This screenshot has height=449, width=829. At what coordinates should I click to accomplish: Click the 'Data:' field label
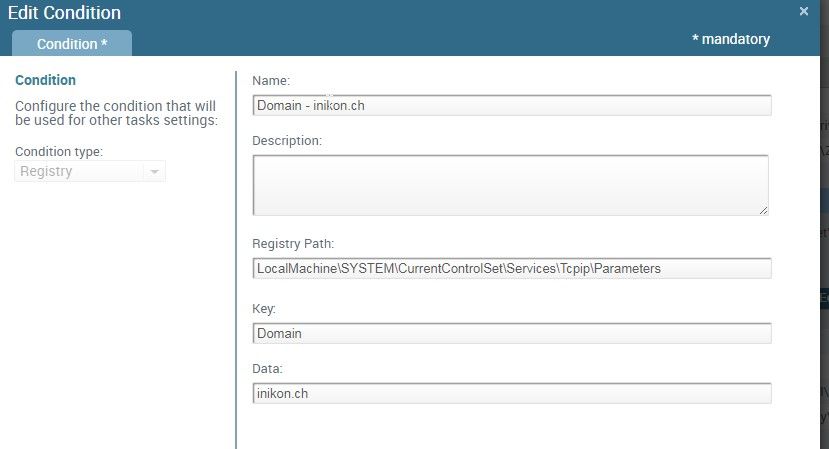coord(268,369)
